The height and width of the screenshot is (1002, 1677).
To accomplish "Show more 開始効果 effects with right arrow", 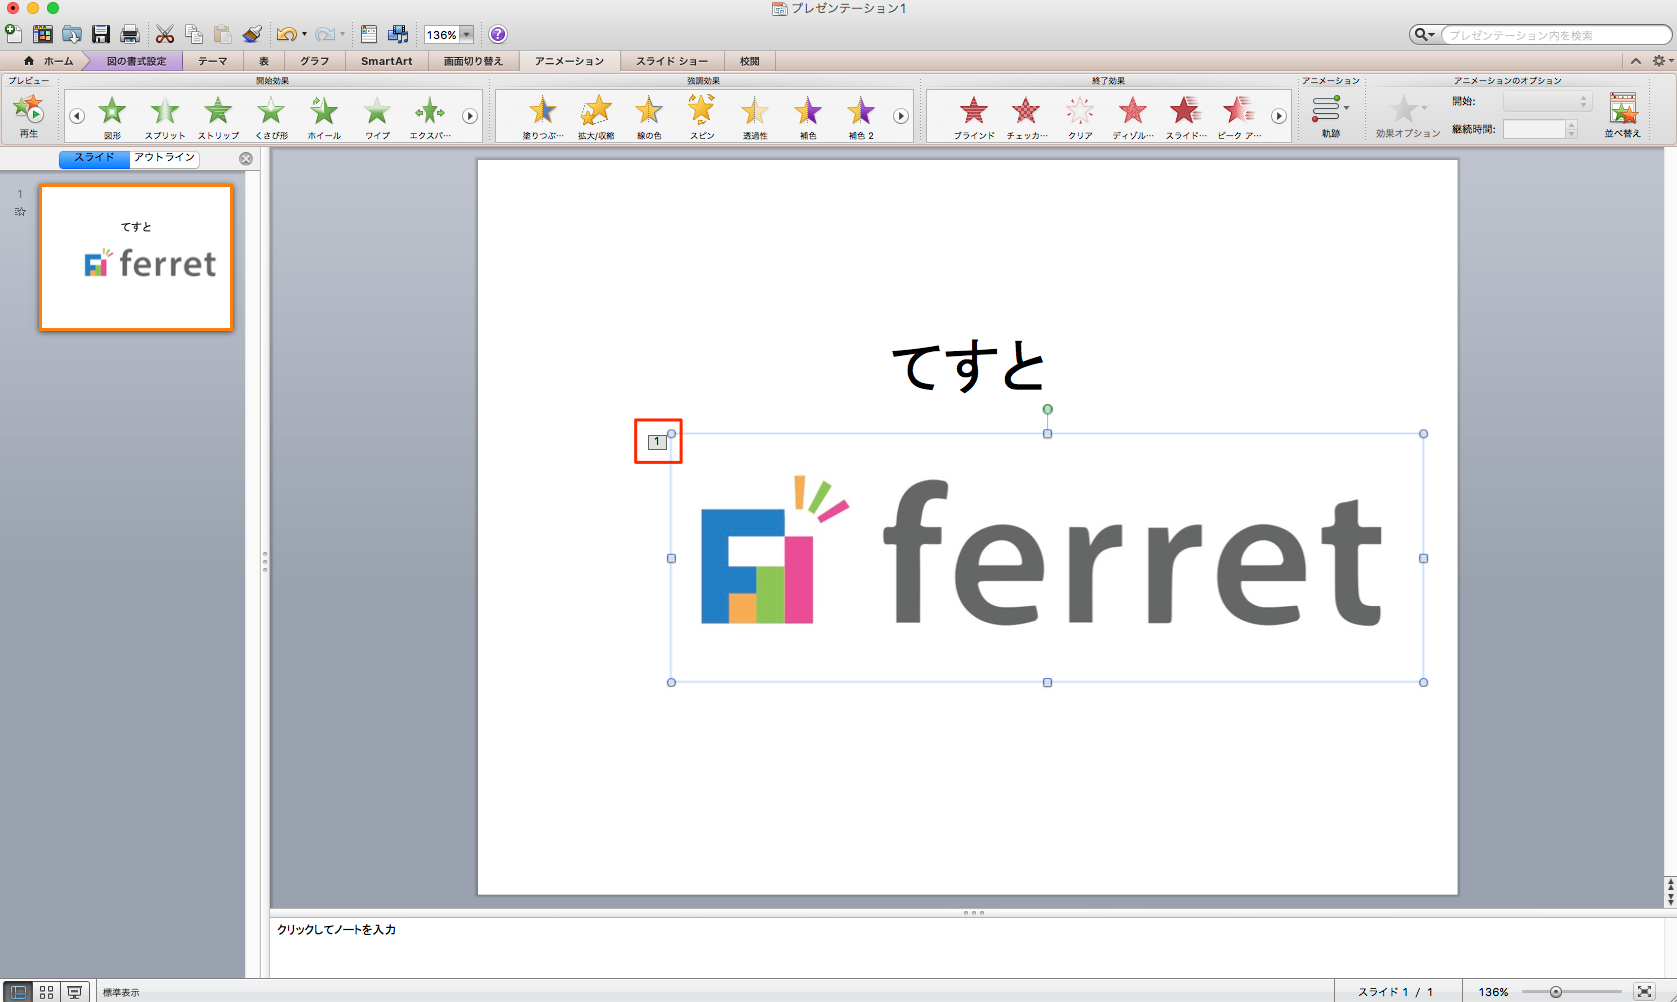I will [469, 116].
